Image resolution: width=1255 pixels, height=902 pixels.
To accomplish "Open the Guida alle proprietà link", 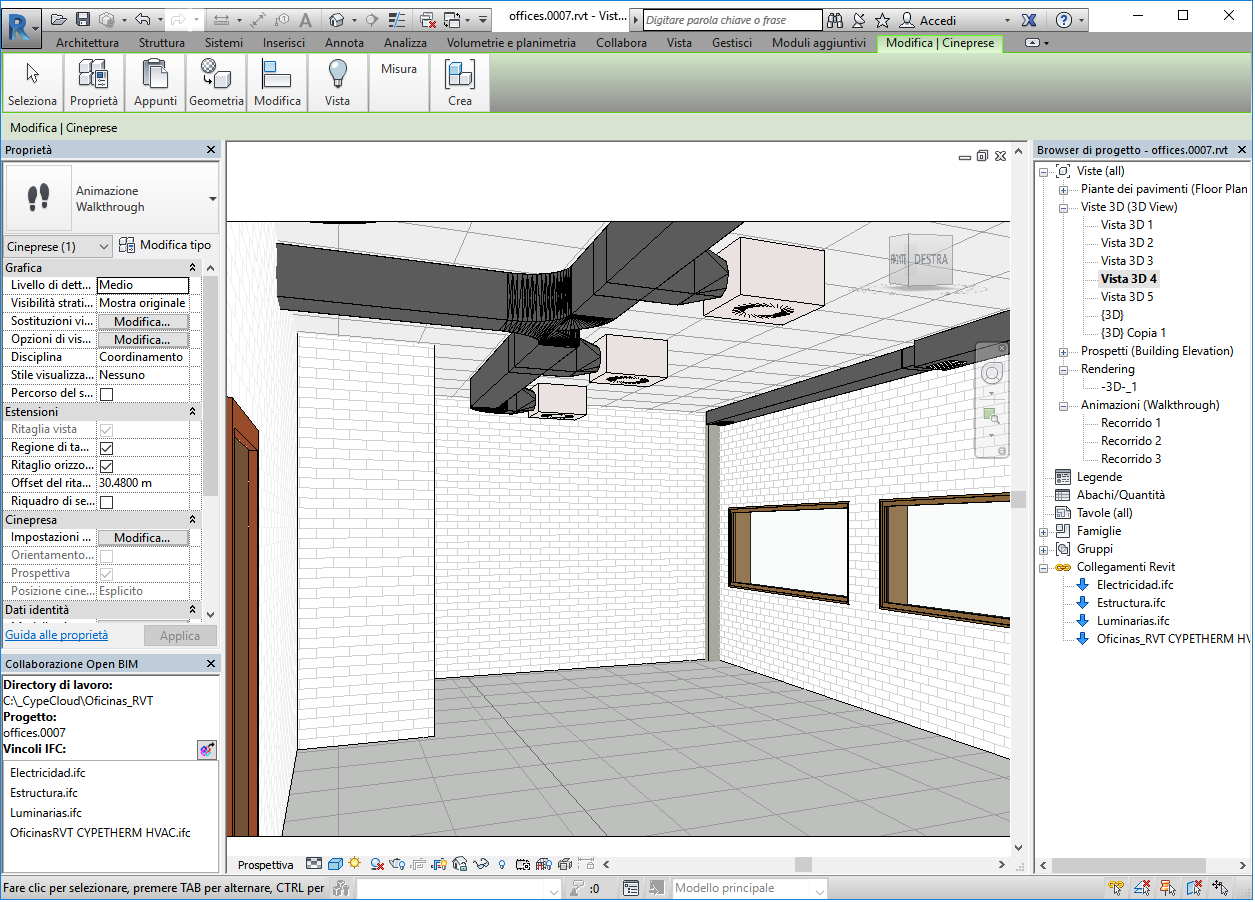I will (57, 635).
